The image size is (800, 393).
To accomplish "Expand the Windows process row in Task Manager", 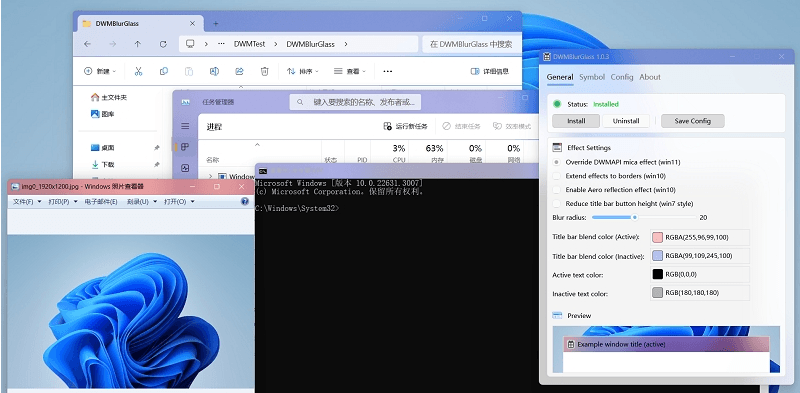I will point(211,176).
